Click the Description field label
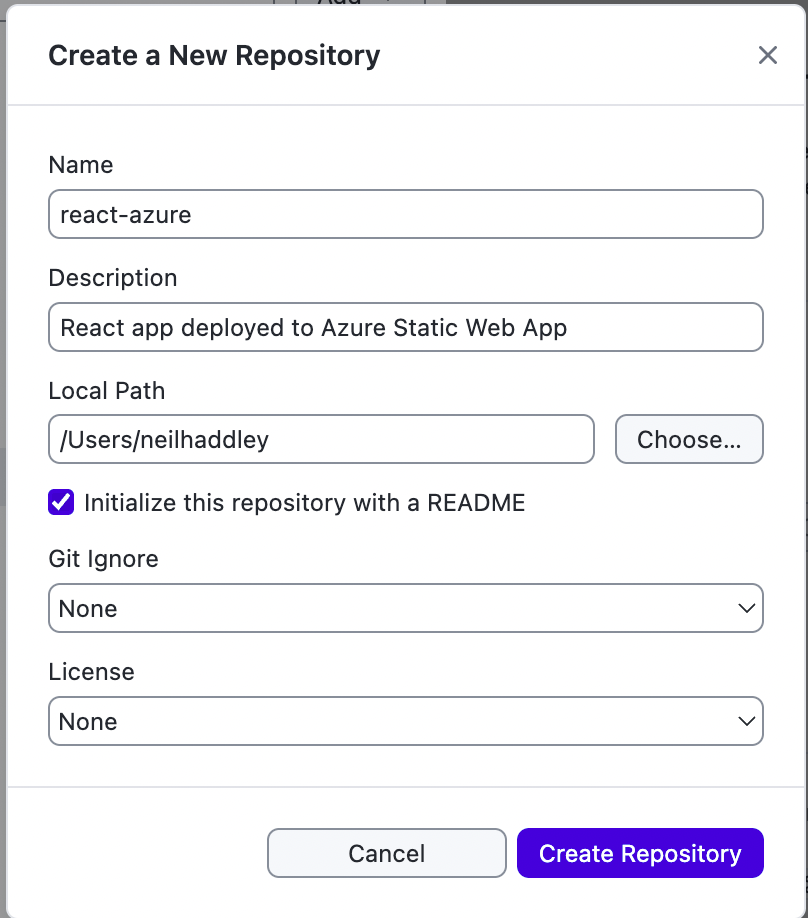Screen dimensions: 808x918 click(x=113, y=278)
